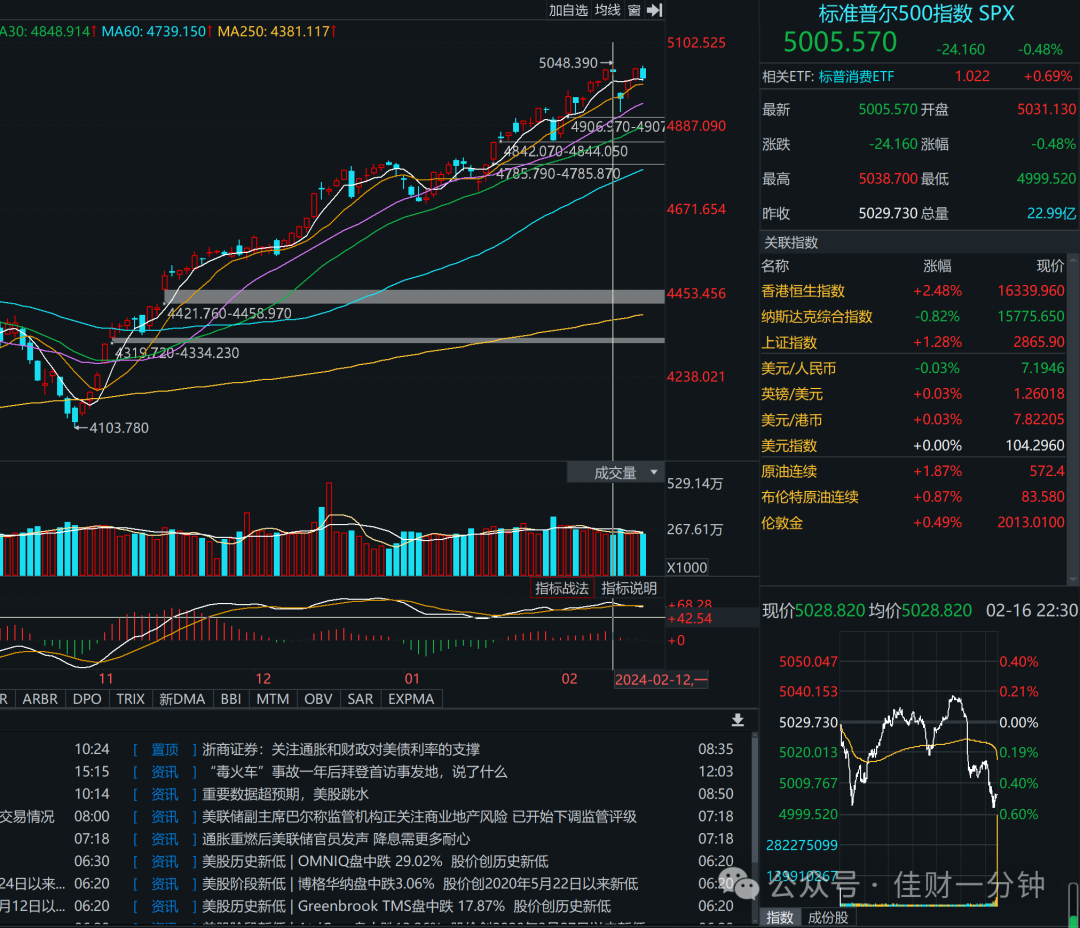
Task: Click the 涨幅 column header
Action: [937, 266]
